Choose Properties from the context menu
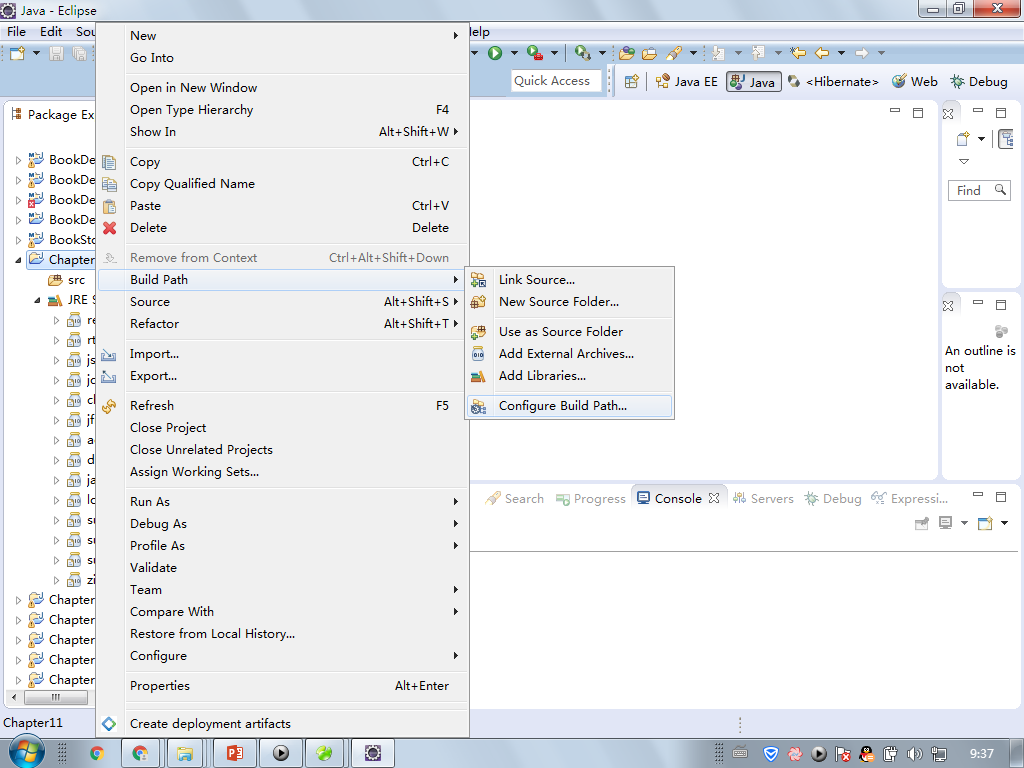 tap(160, 686)
